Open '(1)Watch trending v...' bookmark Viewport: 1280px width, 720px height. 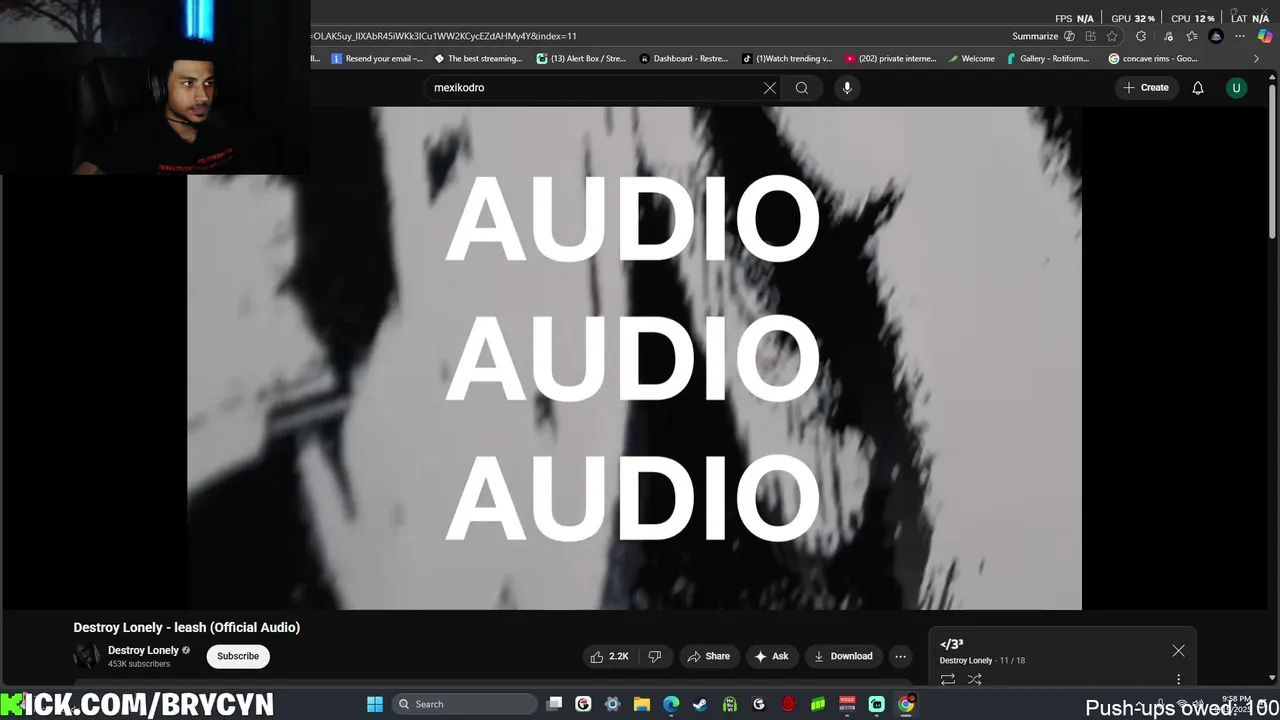point(787,59)
